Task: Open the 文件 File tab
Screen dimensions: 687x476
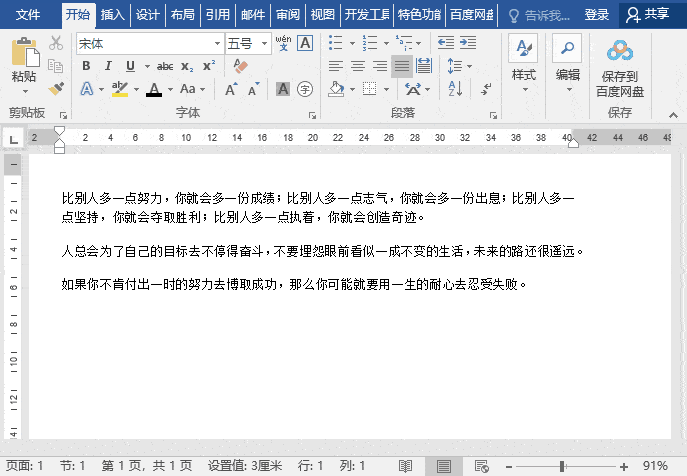Action: click(x=28, y=15)
